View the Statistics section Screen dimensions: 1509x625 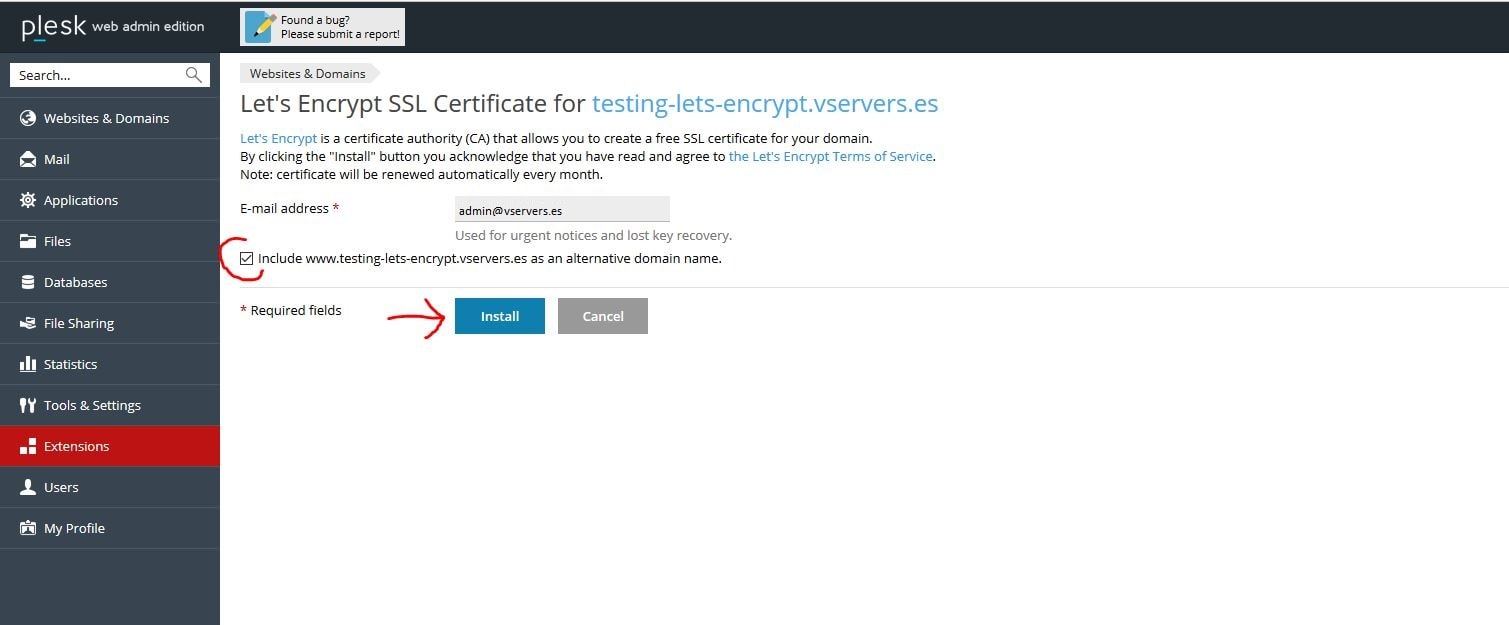109,364
